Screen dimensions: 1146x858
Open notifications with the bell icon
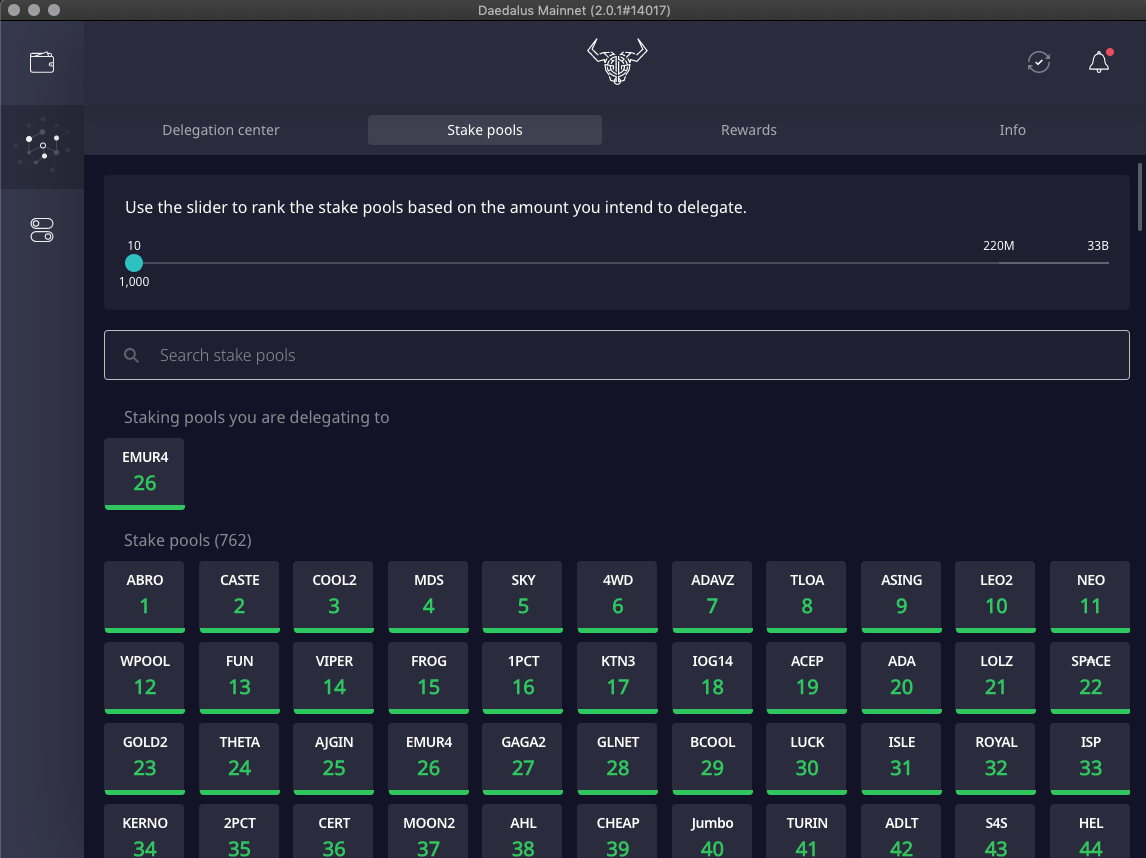coord(1099,62)
